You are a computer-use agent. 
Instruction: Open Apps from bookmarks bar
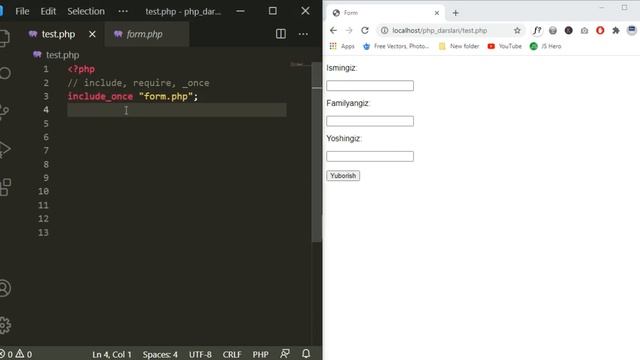(342, 46)
